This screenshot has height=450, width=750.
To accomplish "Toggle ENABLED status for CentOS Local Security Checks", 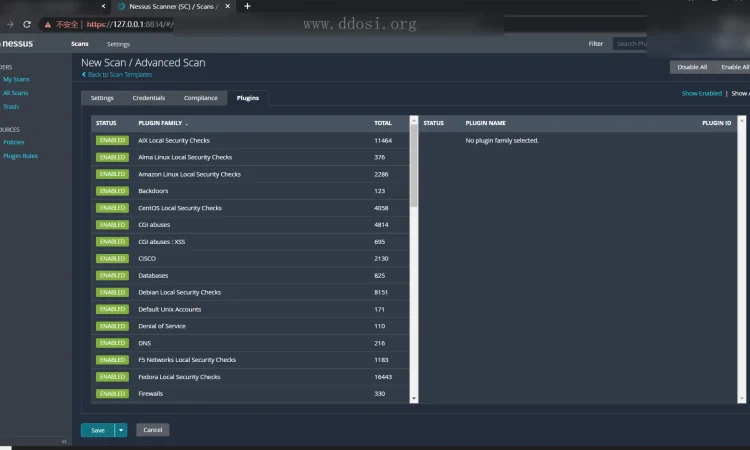I will 112,208.
